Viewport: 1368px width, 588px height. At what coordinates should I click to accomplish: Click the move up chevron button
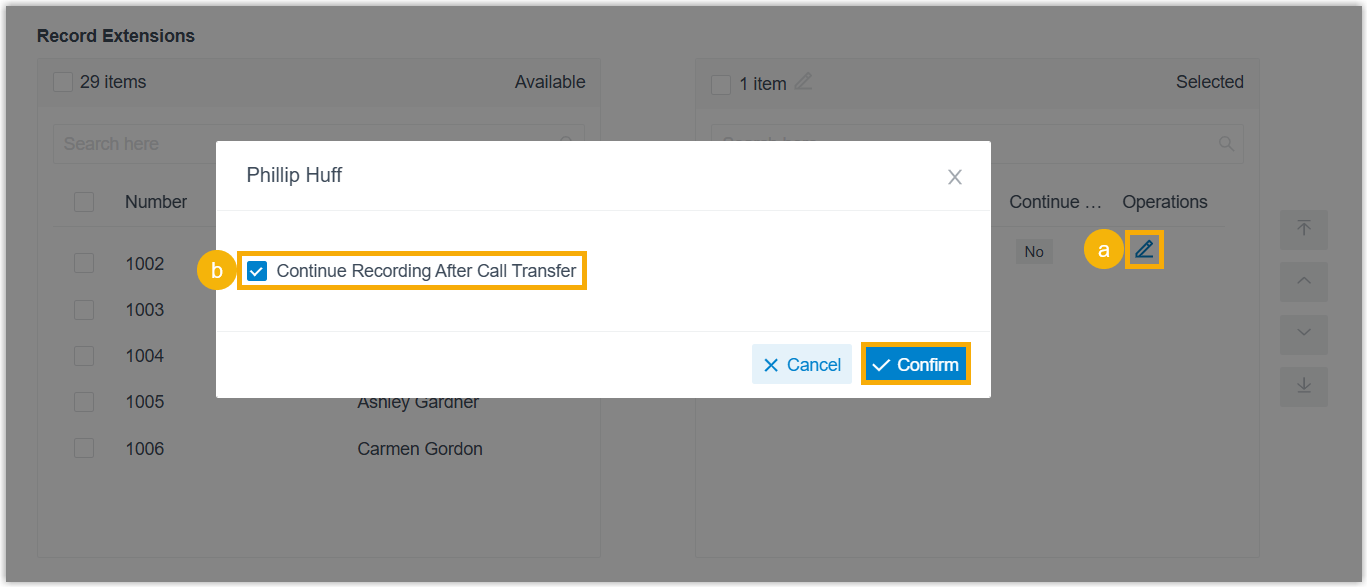point(1303,281)
